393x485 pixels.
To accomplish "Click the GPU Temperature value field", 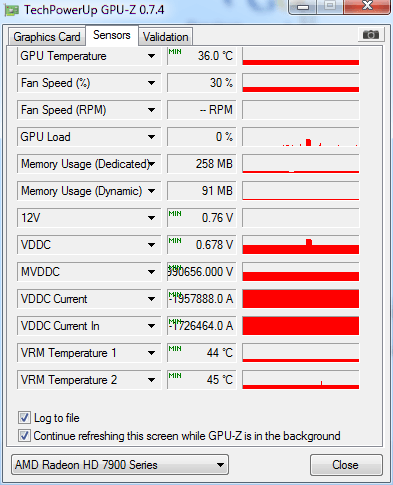I will (202, 56).
